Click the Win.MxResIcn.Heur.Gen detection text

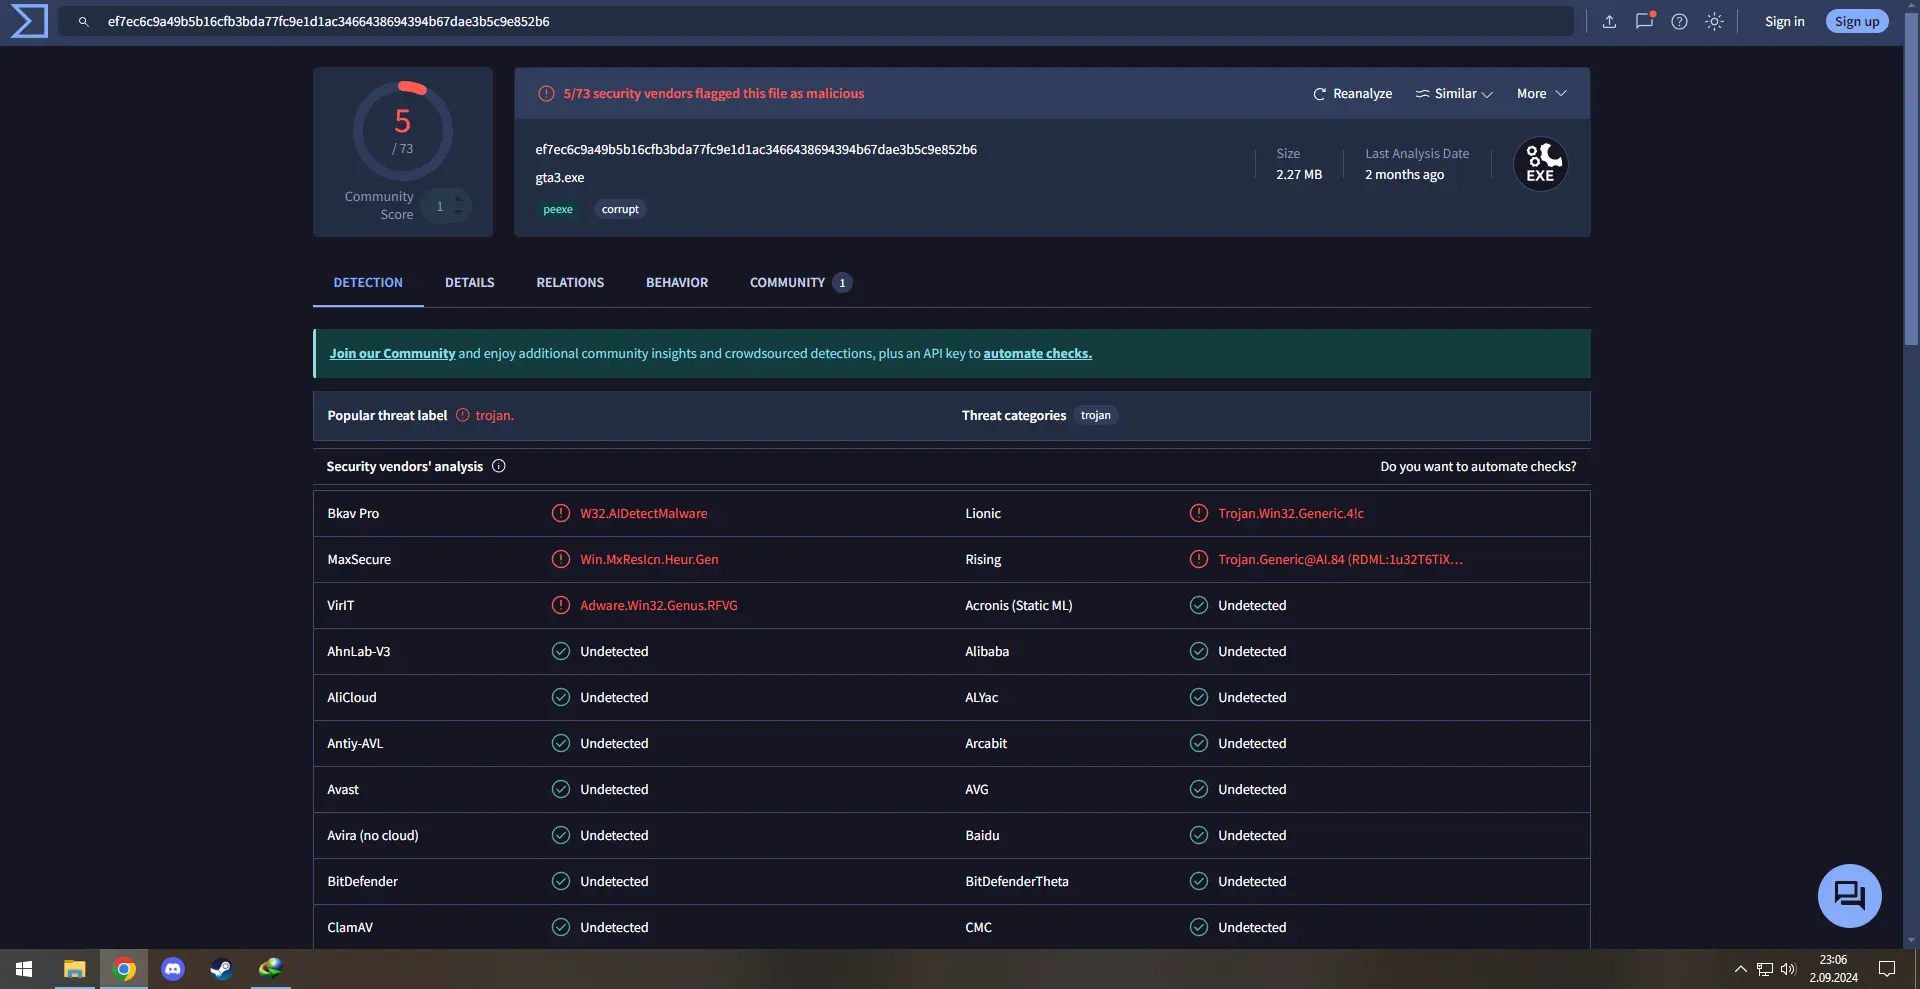649,559
